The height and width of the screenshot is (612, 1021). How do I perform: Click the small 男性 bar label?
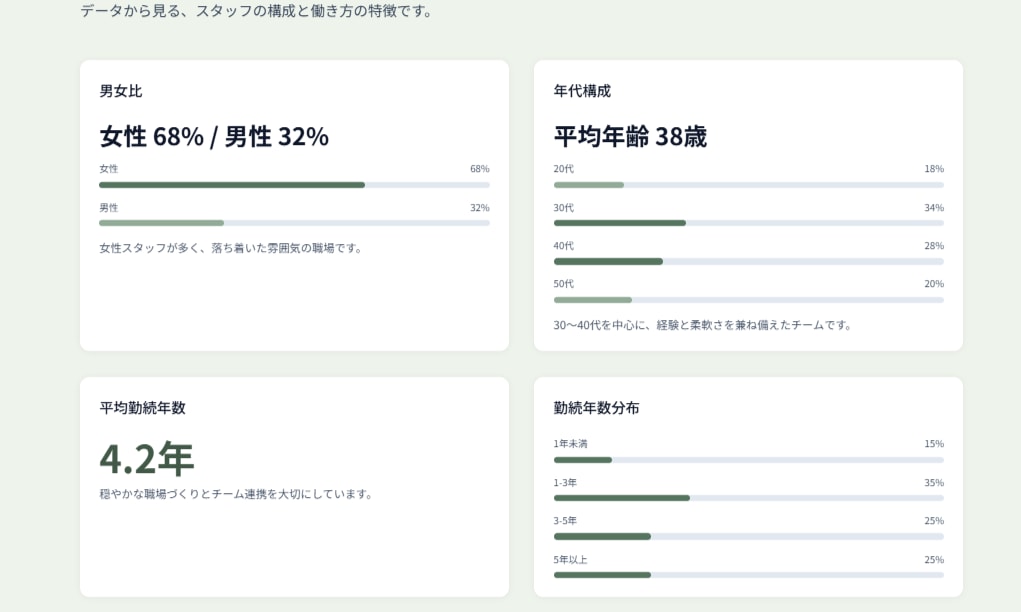point(109,208)
